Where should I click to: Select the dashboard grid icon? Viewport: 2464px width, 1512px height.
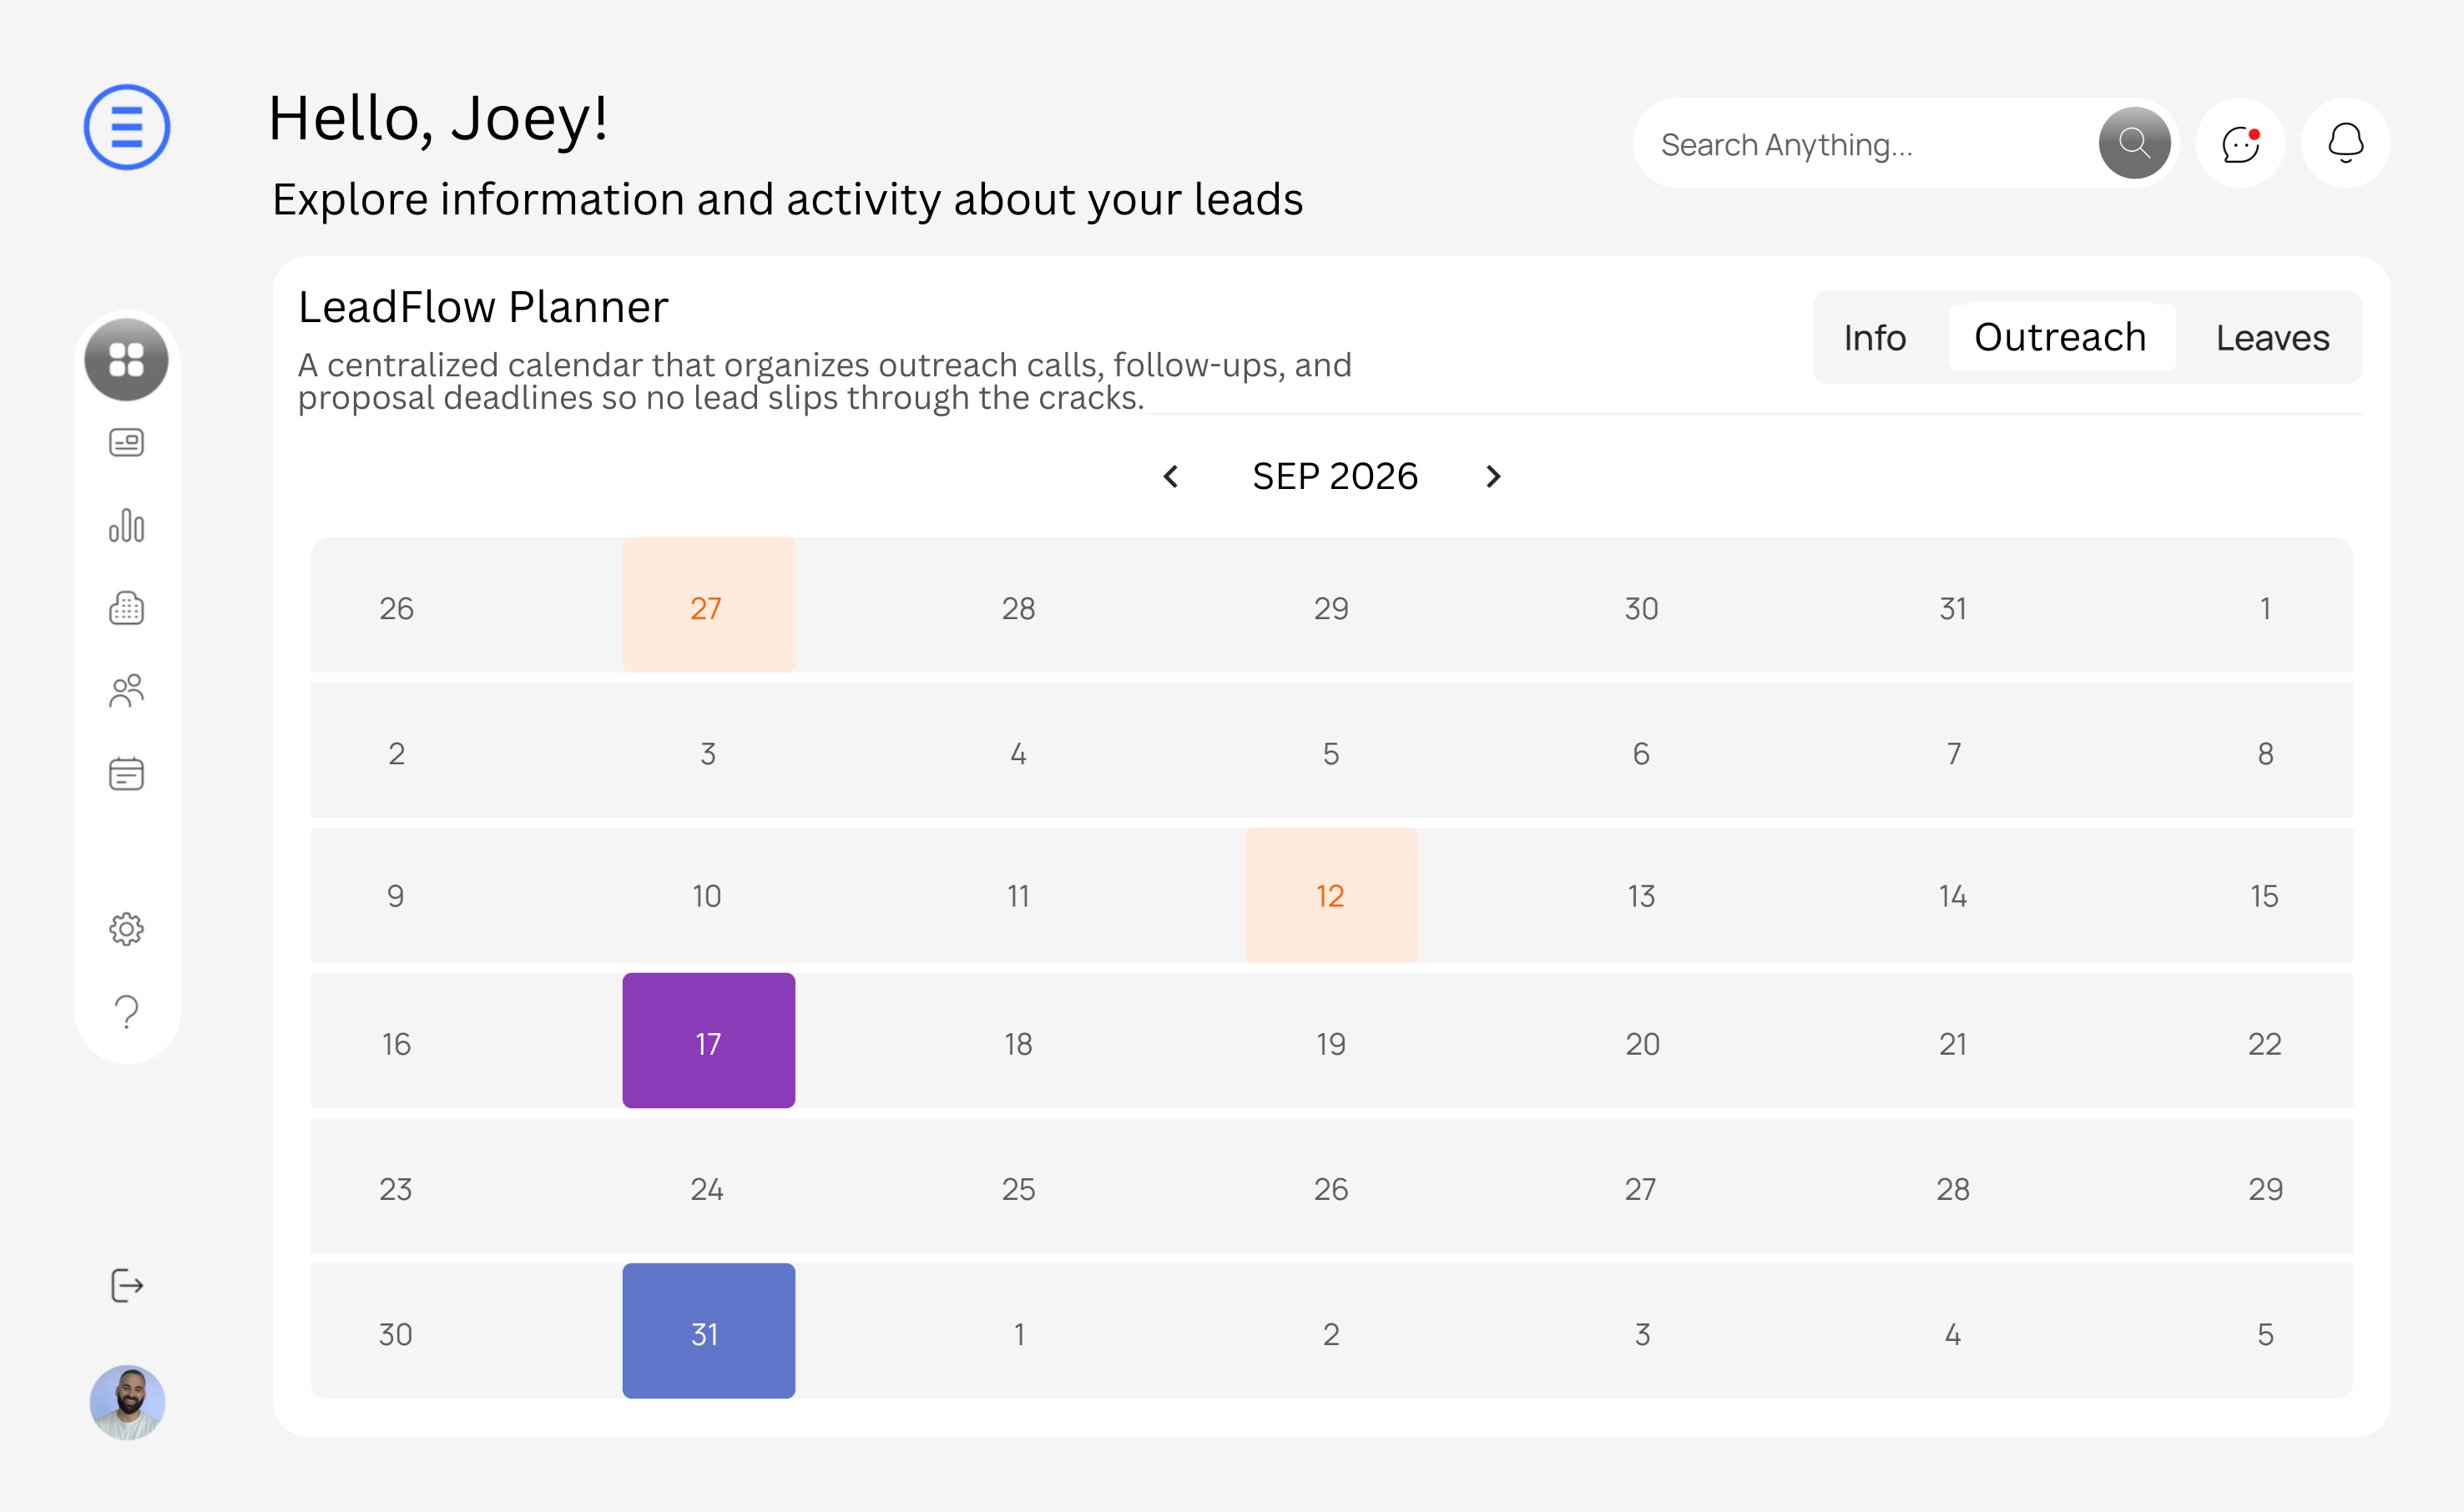point(127,360)
